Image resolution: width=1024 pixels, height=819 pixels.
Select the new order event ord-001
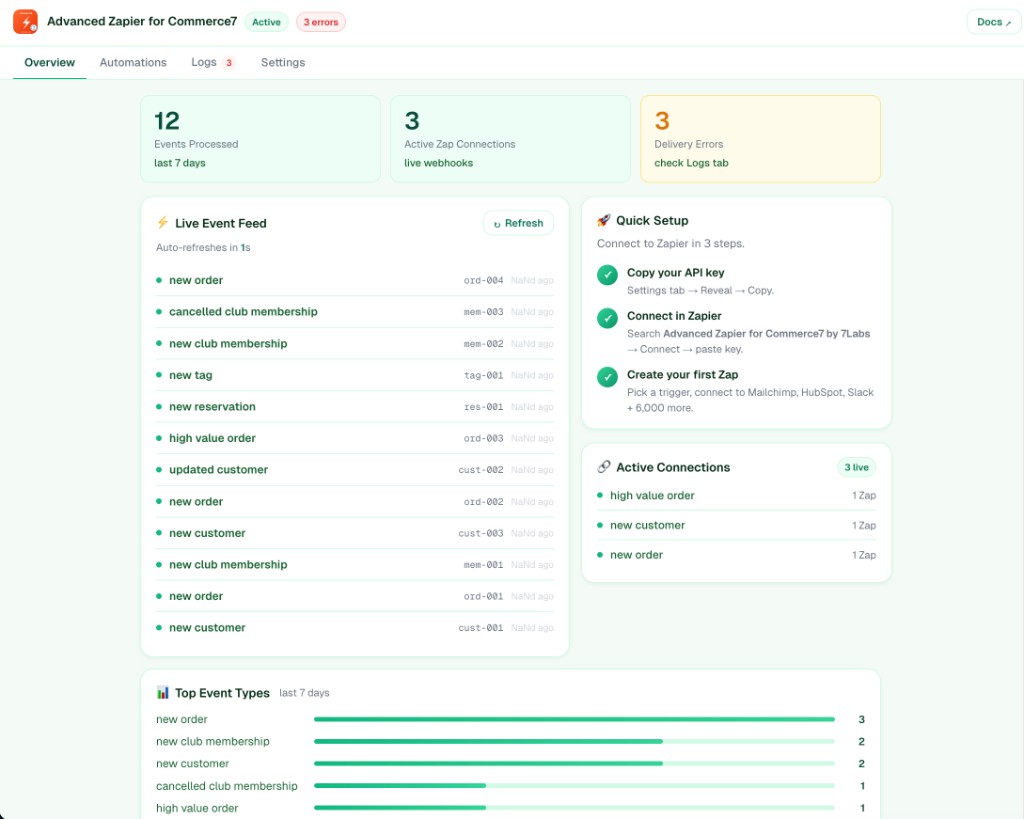pos(355,596)
